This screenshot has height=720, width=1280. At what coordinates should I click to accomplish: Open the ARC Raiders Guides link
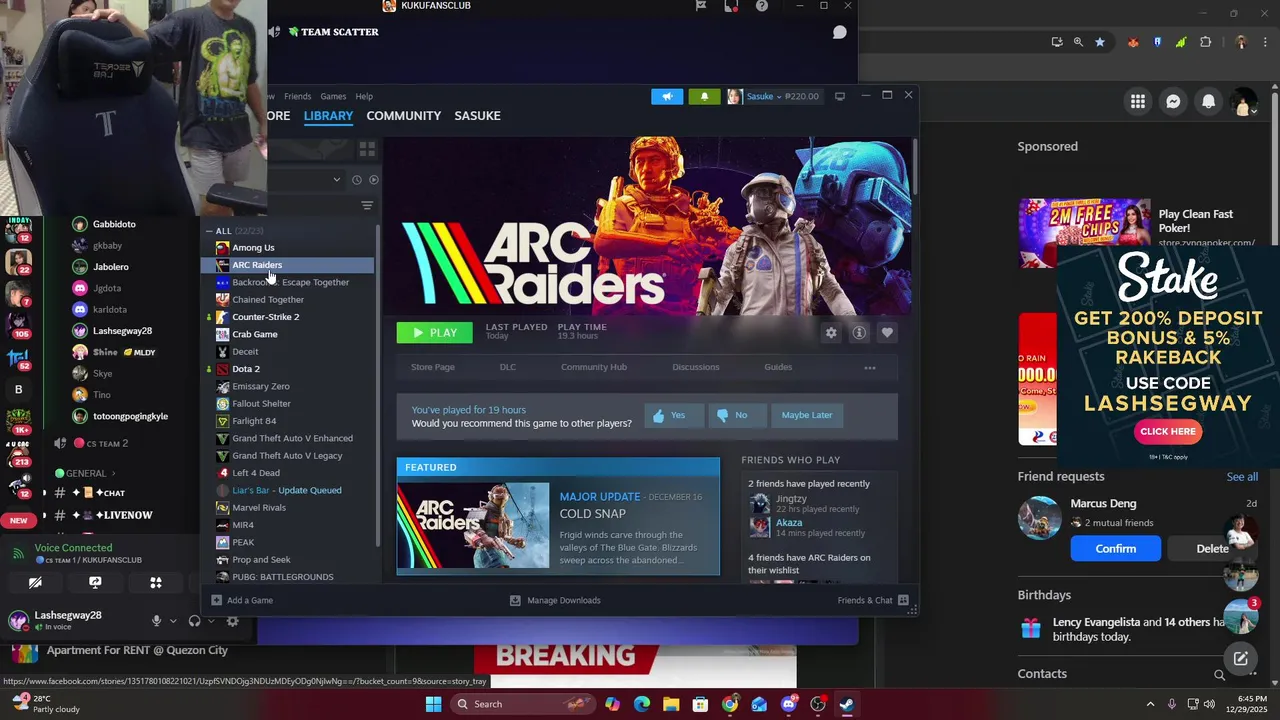tap(778, 367)
